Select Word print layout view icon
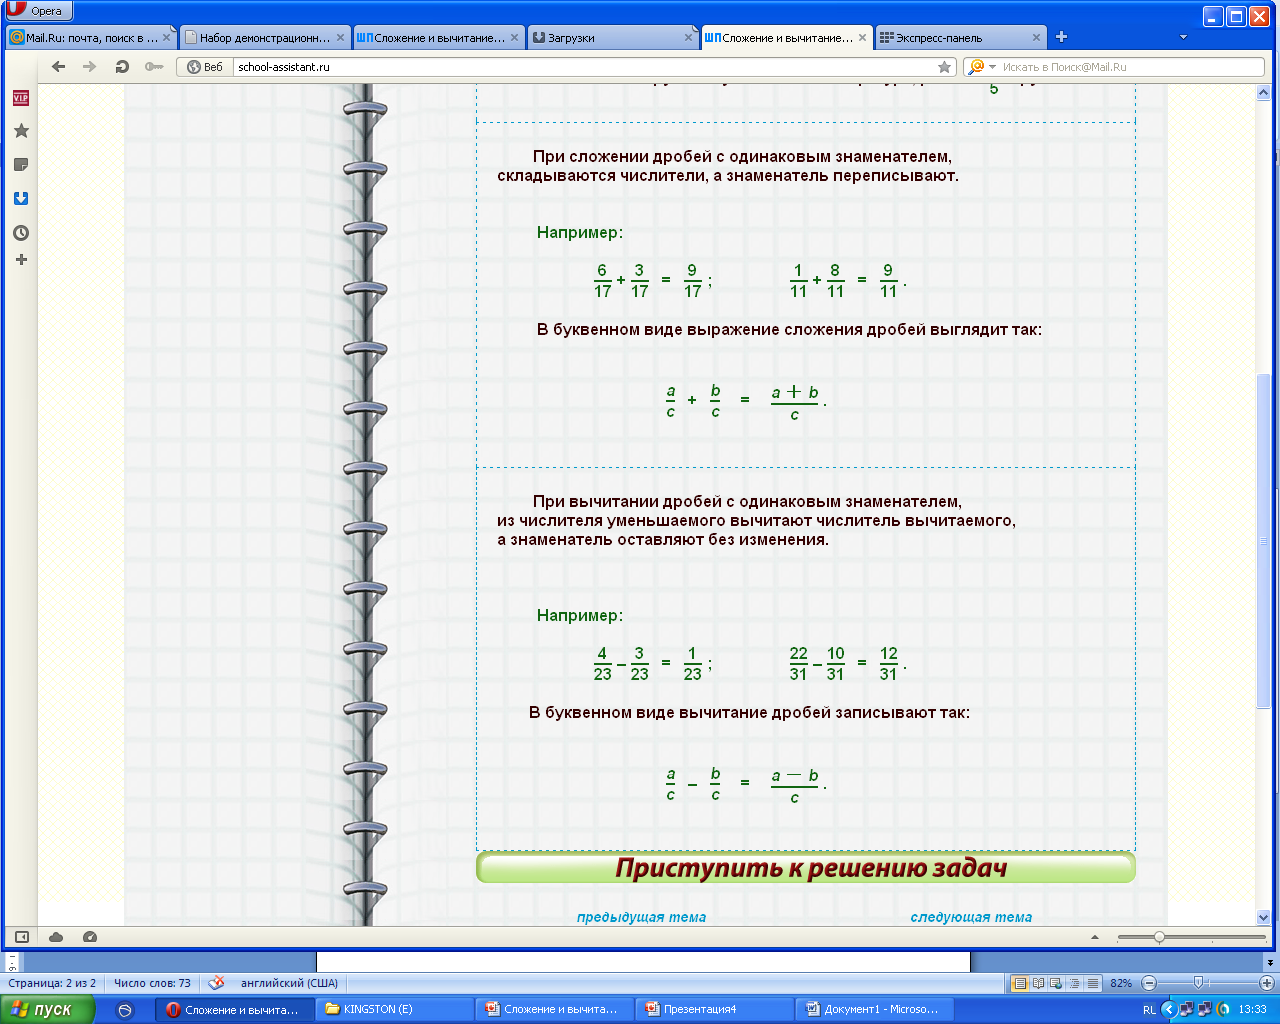 [1020, 983]
